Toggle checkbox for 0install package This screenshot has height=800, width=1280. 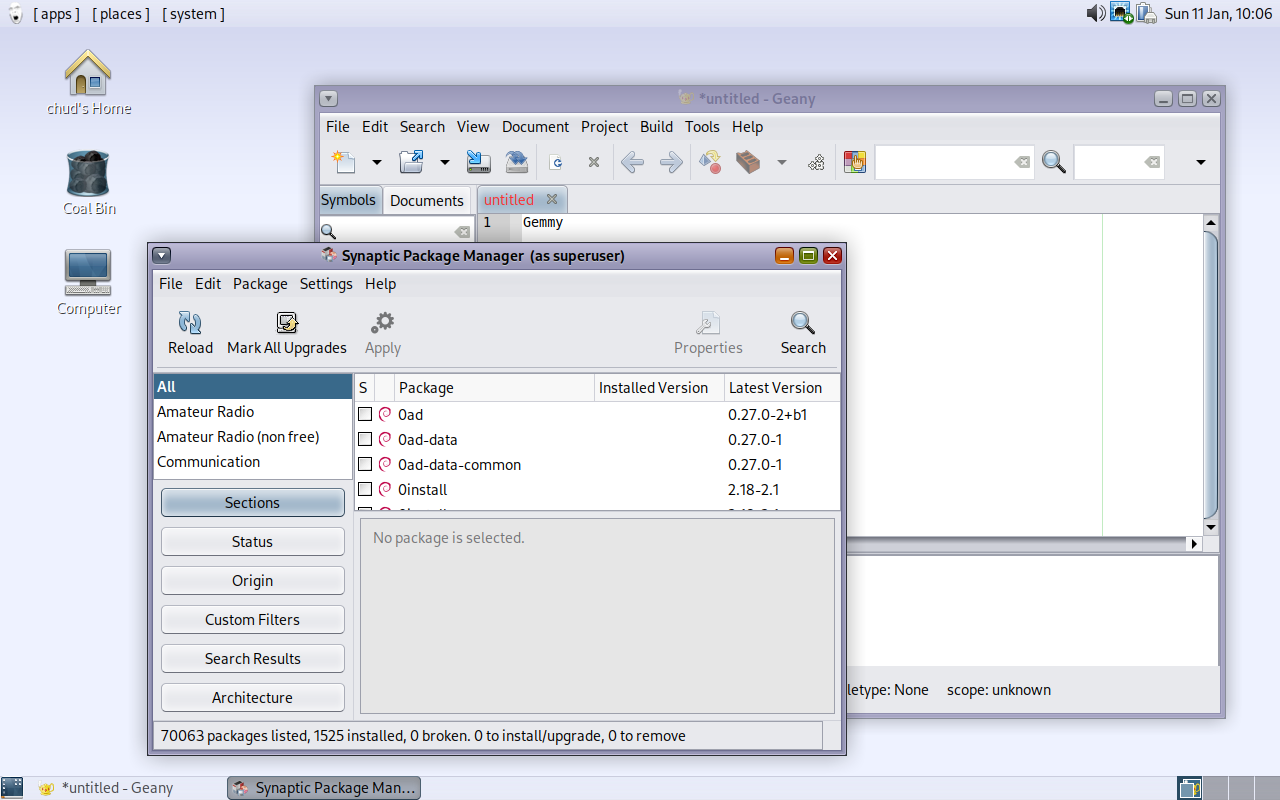click(365, 489)
